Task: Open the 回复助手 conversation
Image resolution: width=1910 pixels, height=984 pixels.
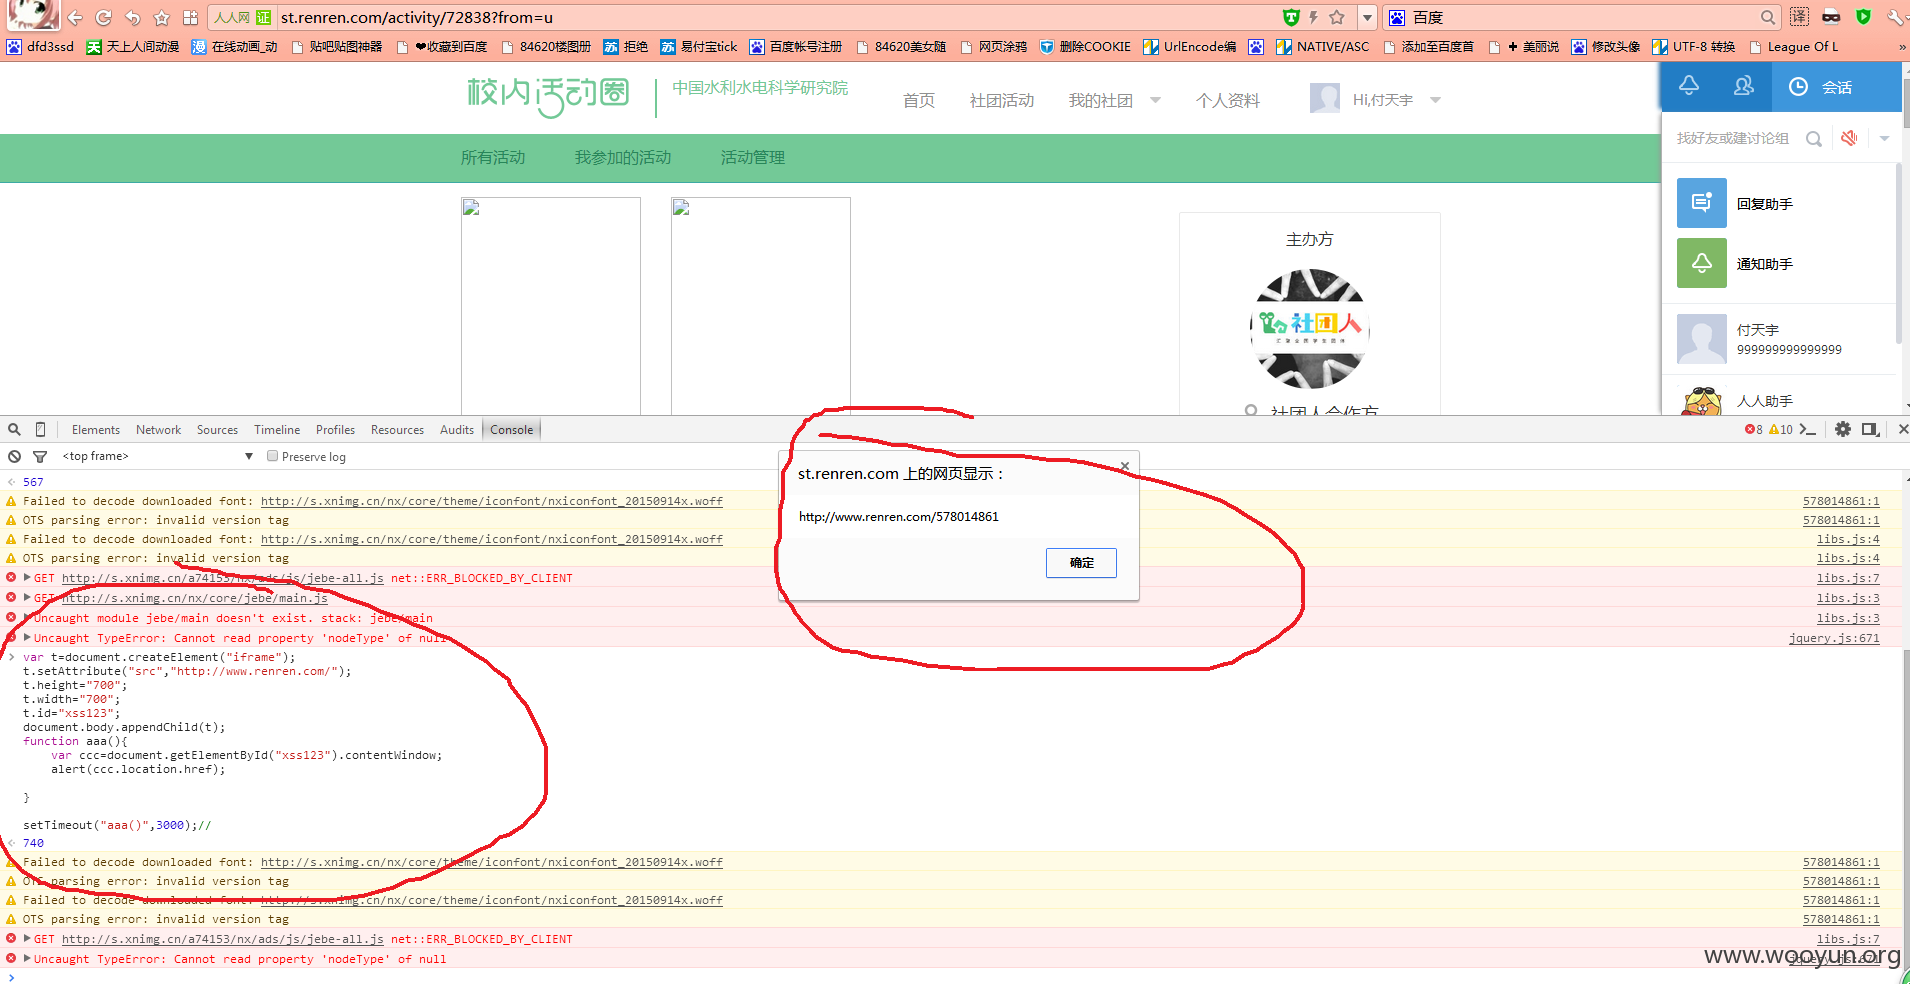Action: pyautogui.click(x=1778, y=203)
